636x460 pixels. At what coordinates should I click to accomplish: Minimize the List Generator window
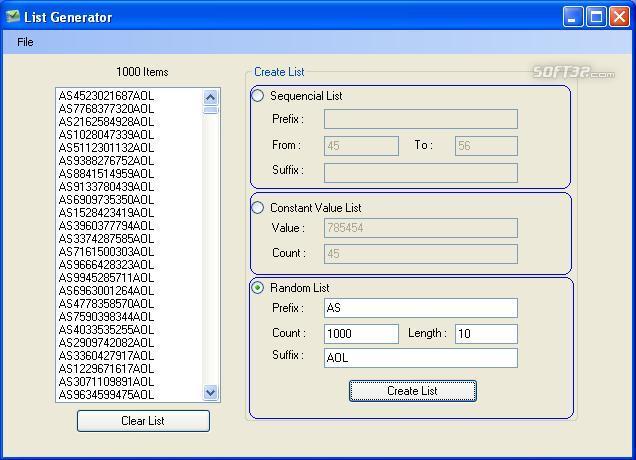coord(572,17)
